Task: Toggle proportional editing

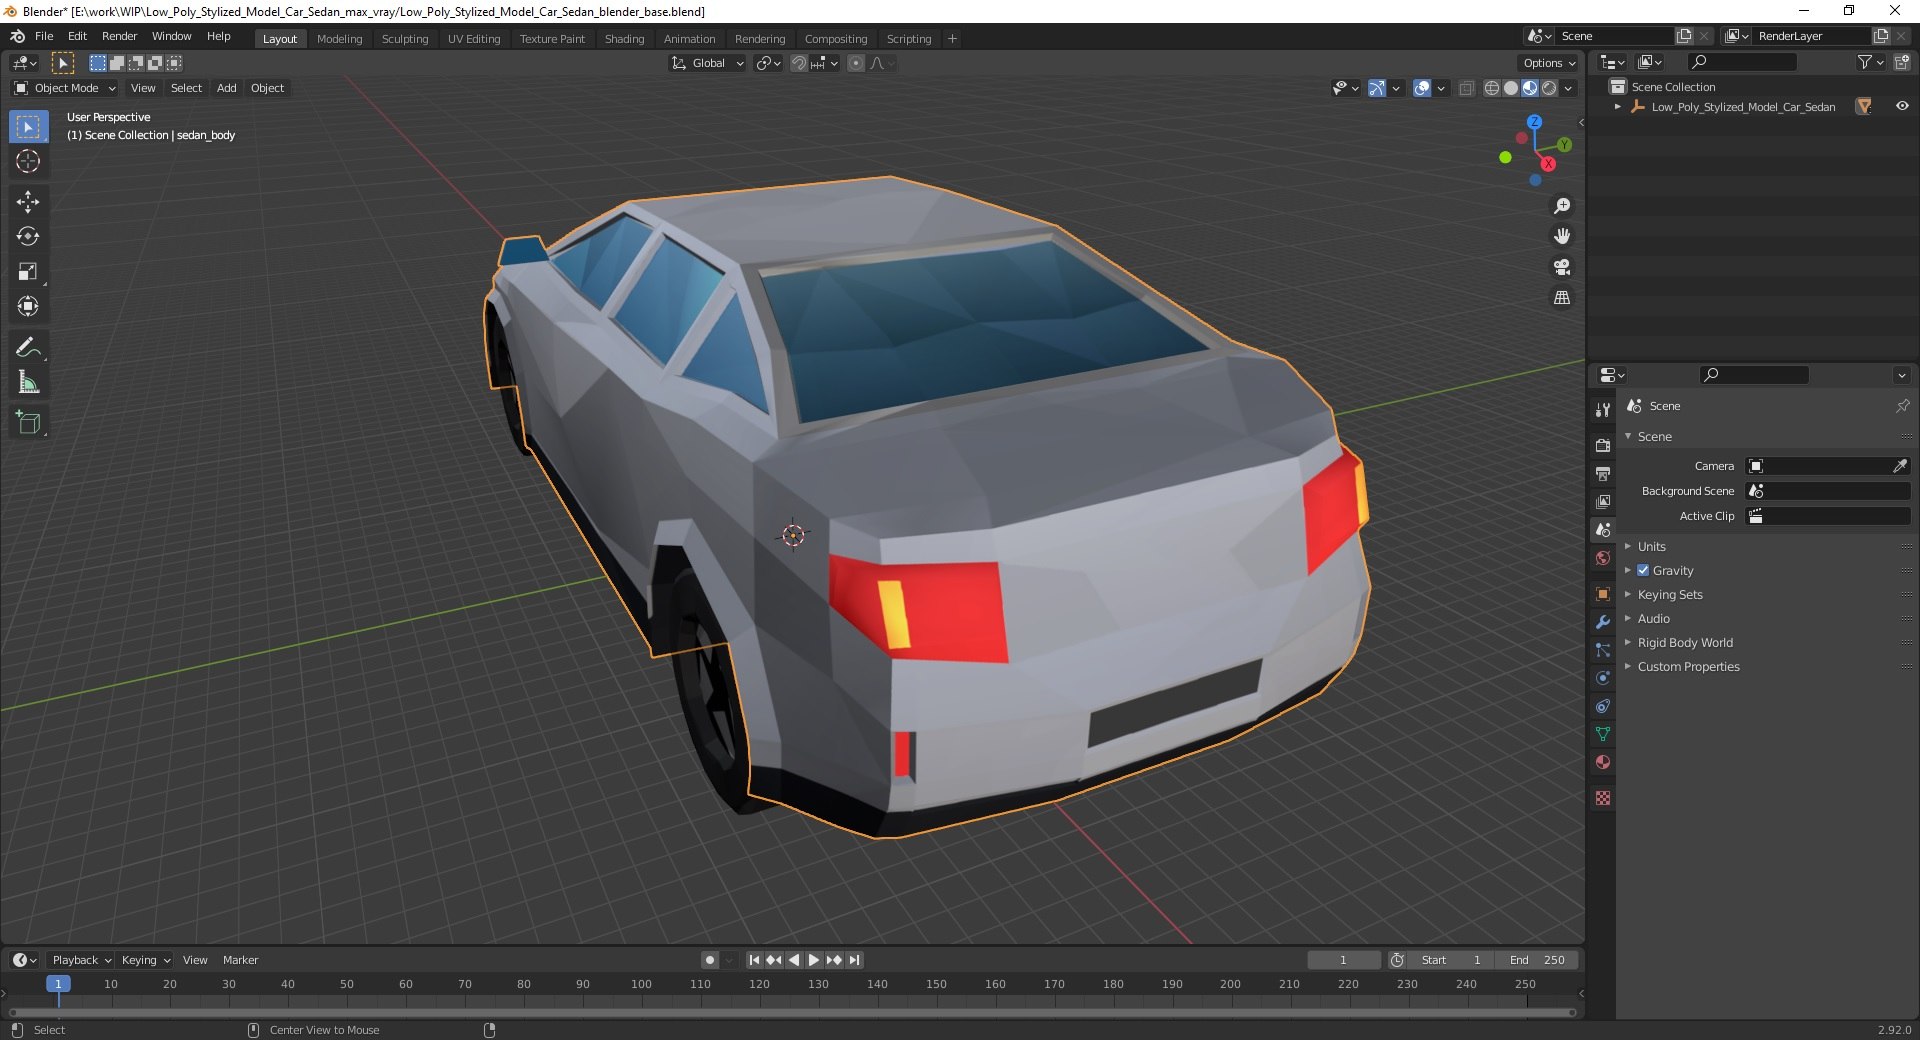Action: (856, 63)
